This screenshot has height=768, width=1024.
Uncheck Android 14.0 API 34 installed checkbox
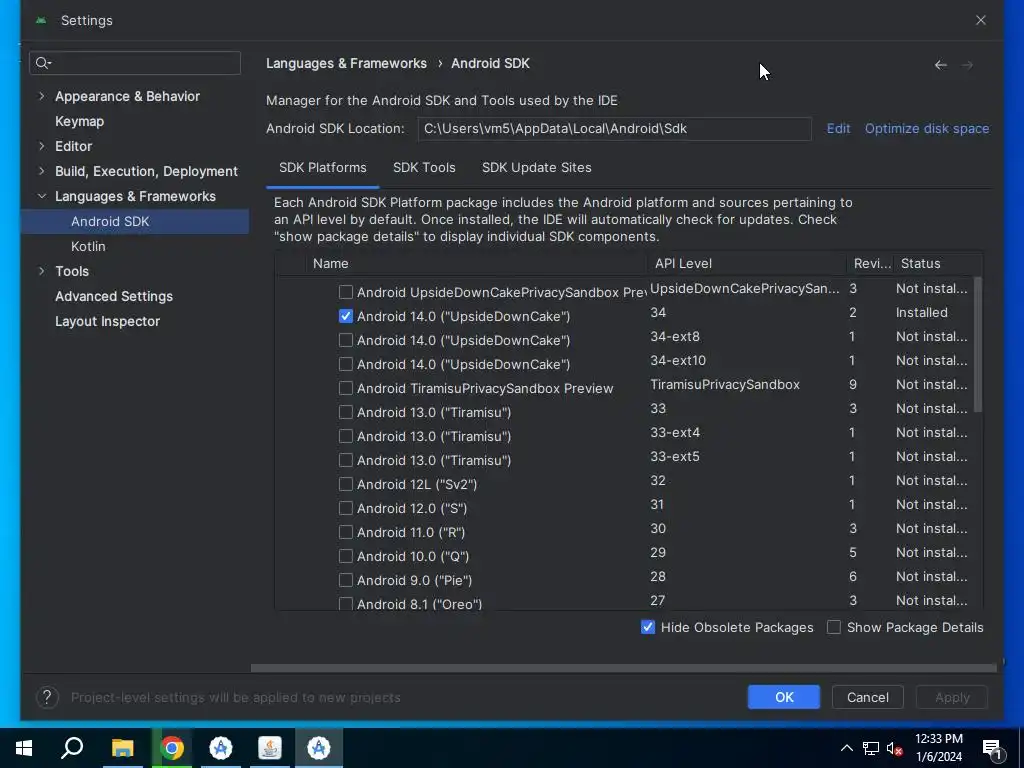point(345,316)
